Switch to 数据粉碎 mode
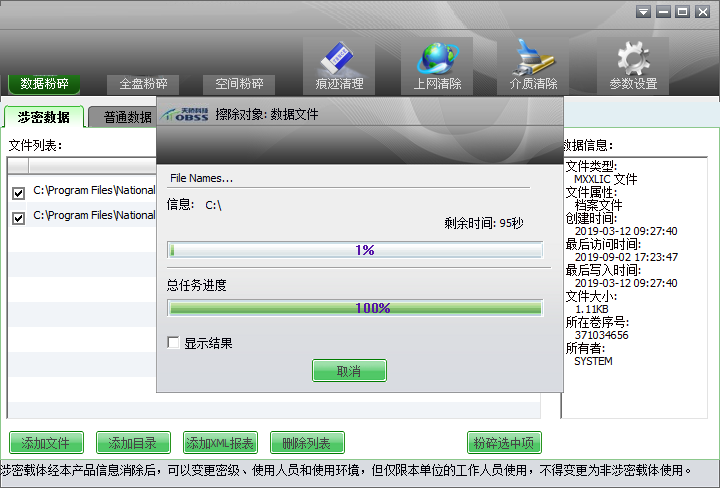The image size is (720, 488). click(44, 84)
